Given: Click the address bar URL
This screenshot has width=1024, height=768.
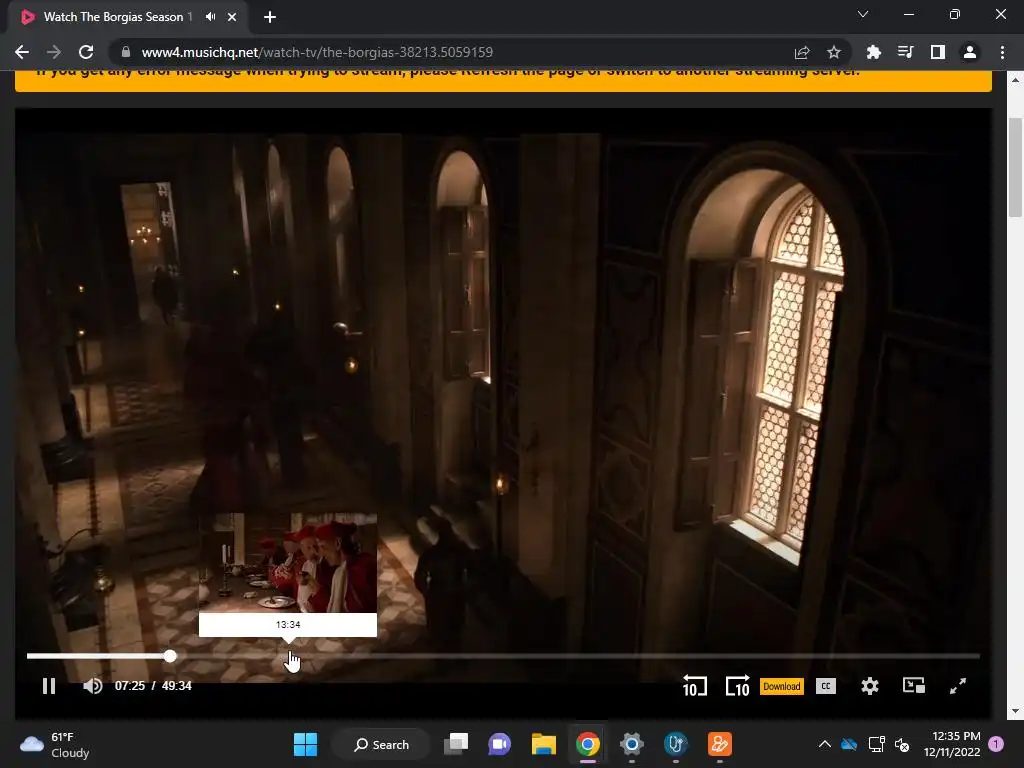Looking at the screenshot, I should [317, 52].
